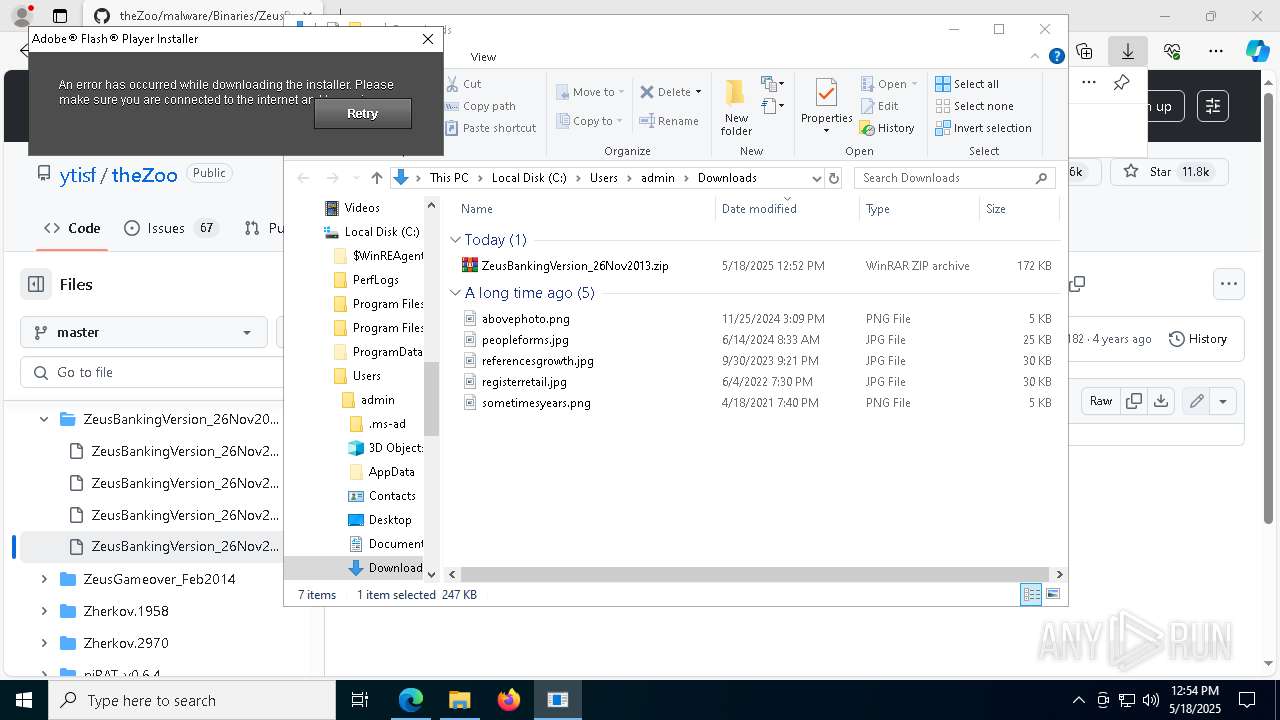The image size is (1280, 720).
Task: Click the Cut ribbon command
Action: tap(463, 84)
